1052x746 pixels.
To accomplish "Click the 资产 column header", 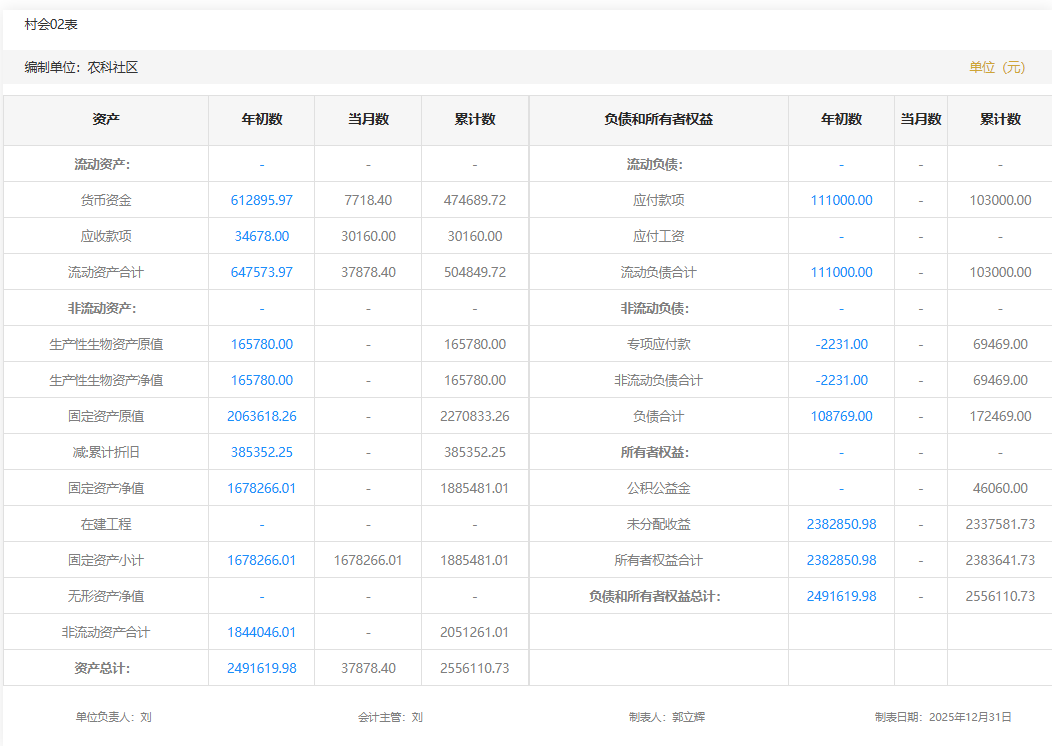I will tap(106, 119).
